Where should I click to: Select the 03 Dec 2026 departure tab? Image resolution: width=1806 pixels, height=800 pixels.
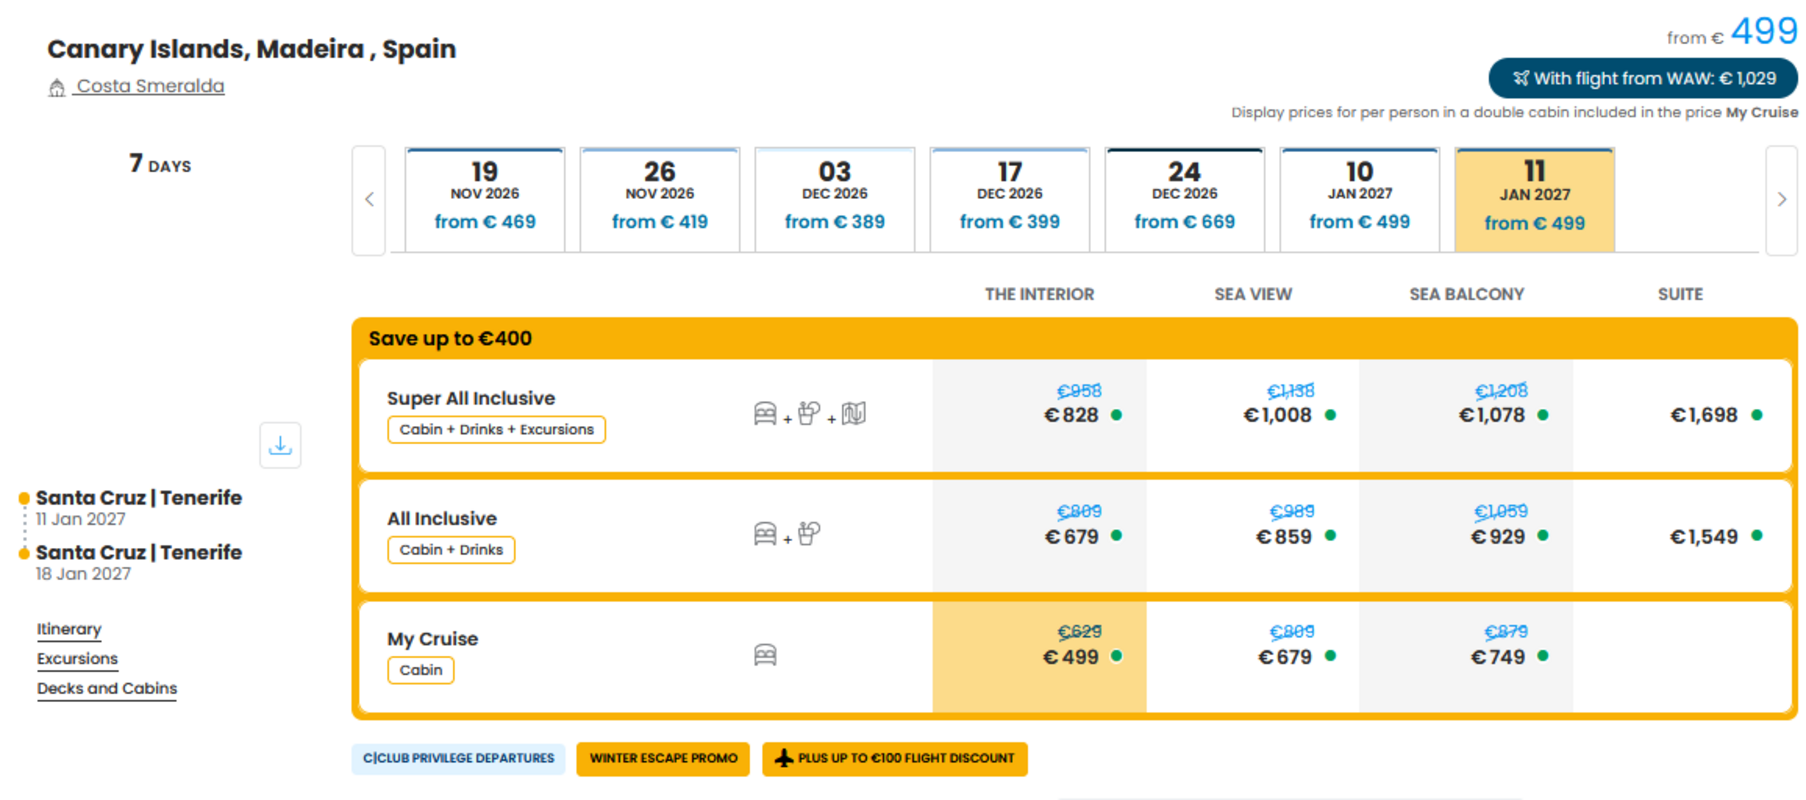tap(835, 199)
